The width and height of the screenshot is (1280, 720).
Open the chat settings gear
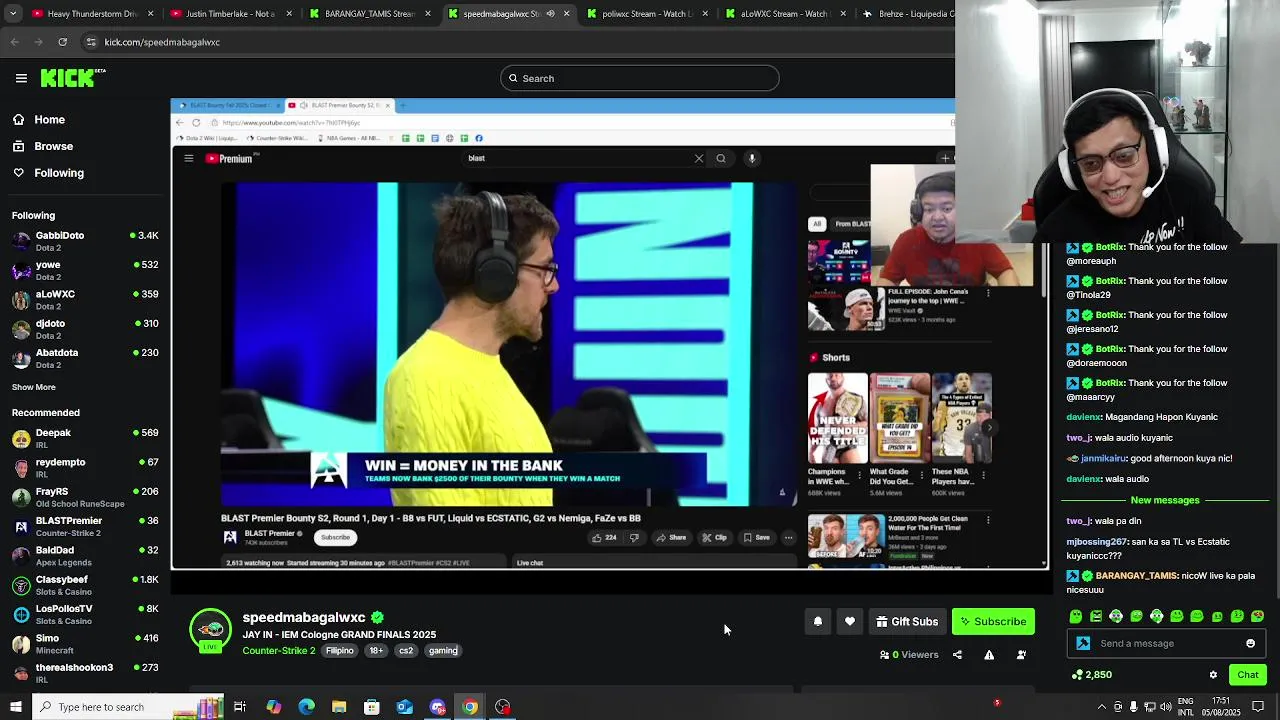tap(1213, 675)
